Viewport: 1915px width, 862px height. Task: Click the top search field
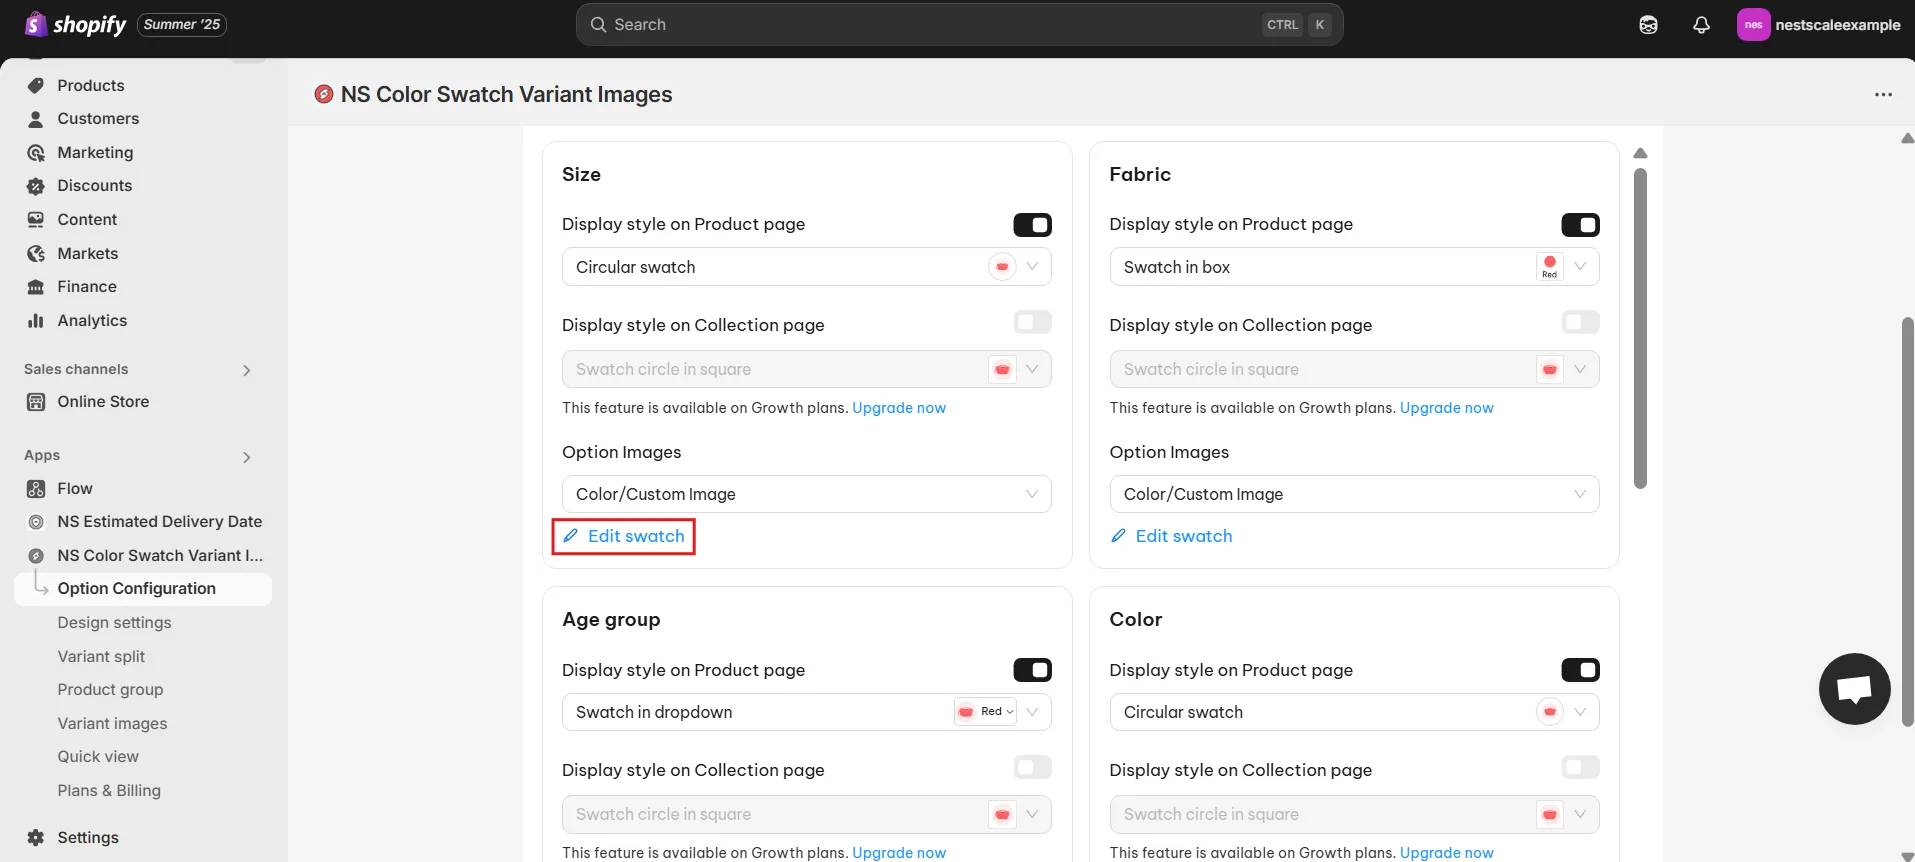pos(959,25)
